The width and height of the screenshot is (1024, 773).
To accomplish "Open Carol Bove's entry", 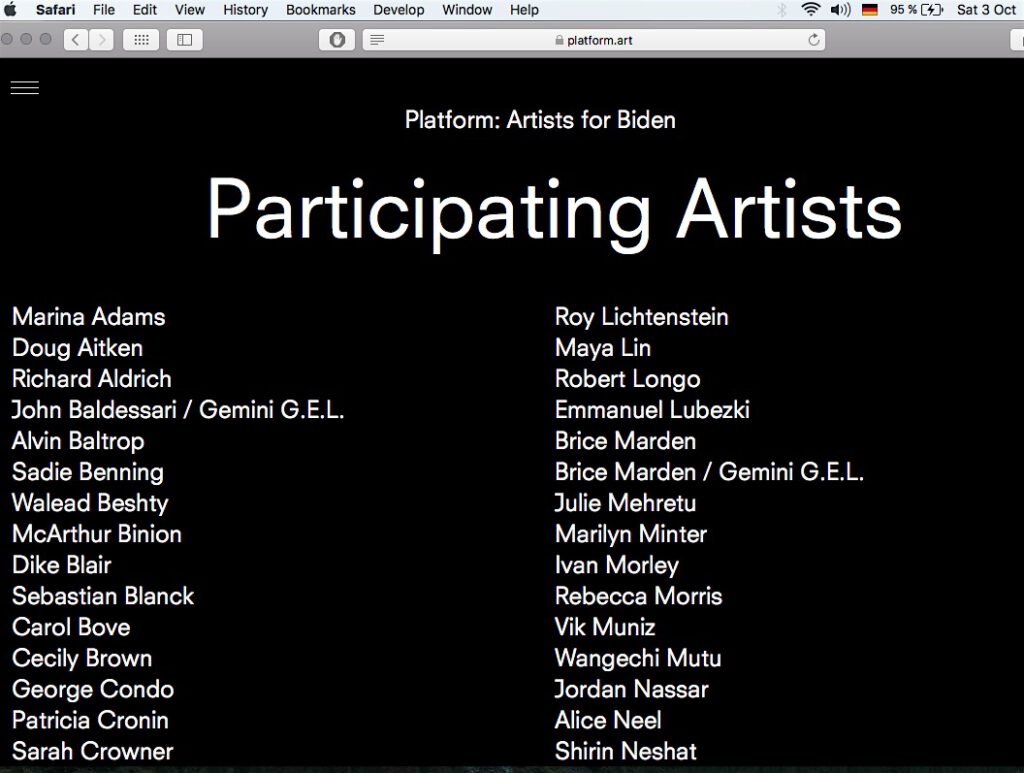I will click(x=71, y=627).
